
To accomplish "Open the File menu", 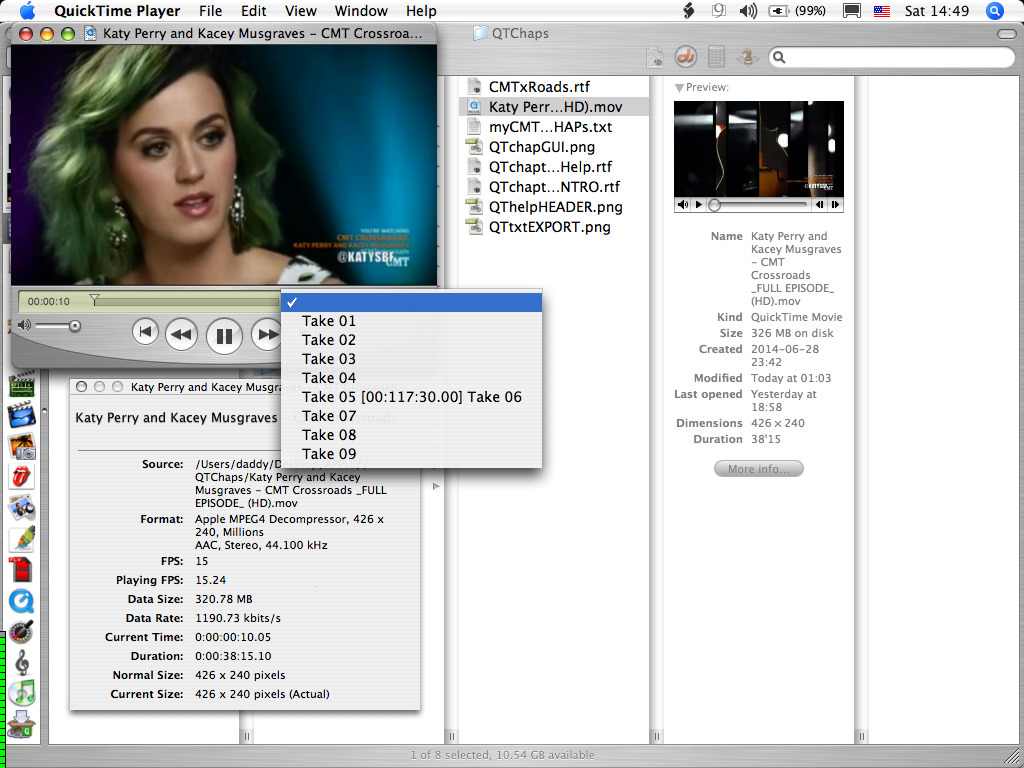I will 210,11.
